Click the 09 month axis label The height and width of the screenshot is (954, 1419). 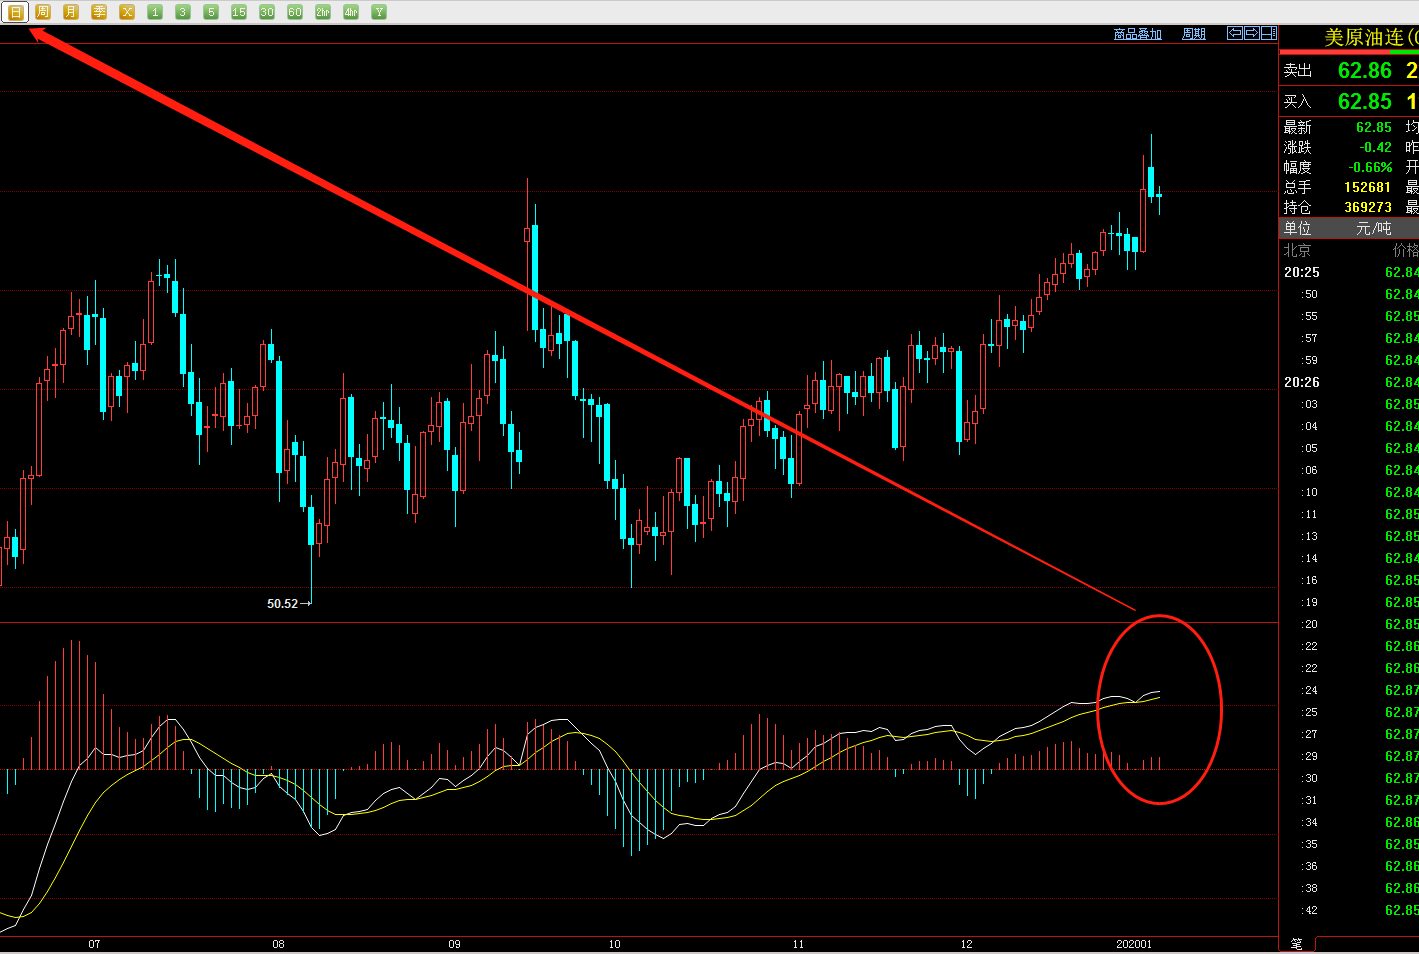click(454, 944)
